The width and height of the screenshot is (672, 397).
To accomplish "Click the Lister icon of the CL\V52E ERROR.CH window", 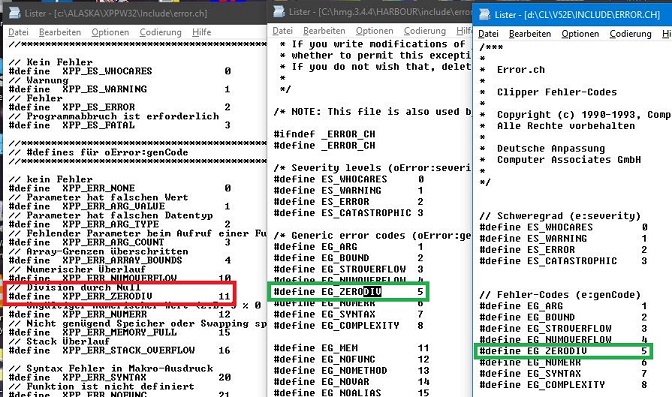I will pos(485,15).
